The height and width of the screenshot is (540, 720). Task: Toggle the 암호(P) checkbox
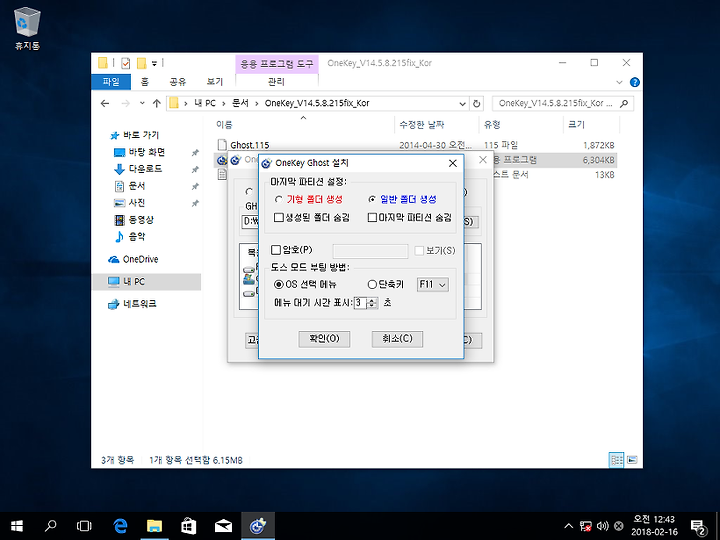point(276,250)
